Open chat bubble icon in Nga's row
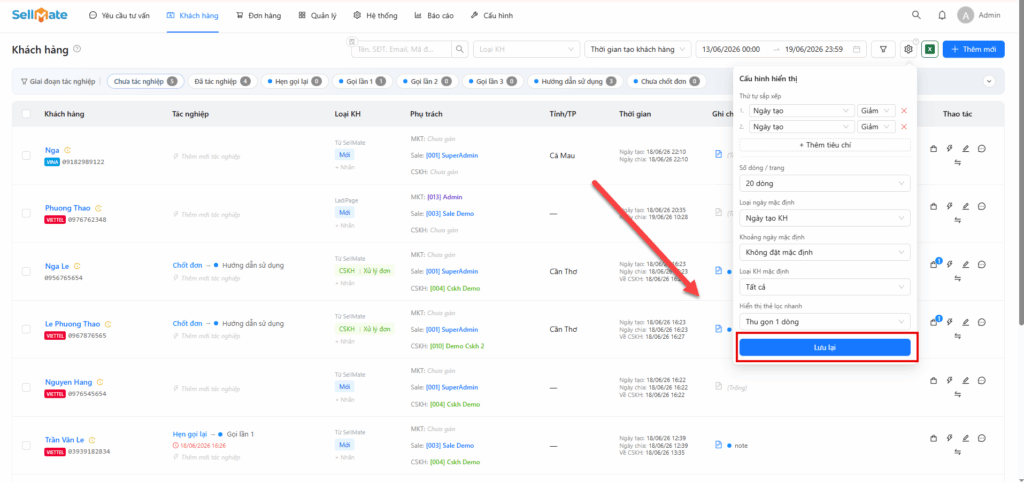 [982, 149]
